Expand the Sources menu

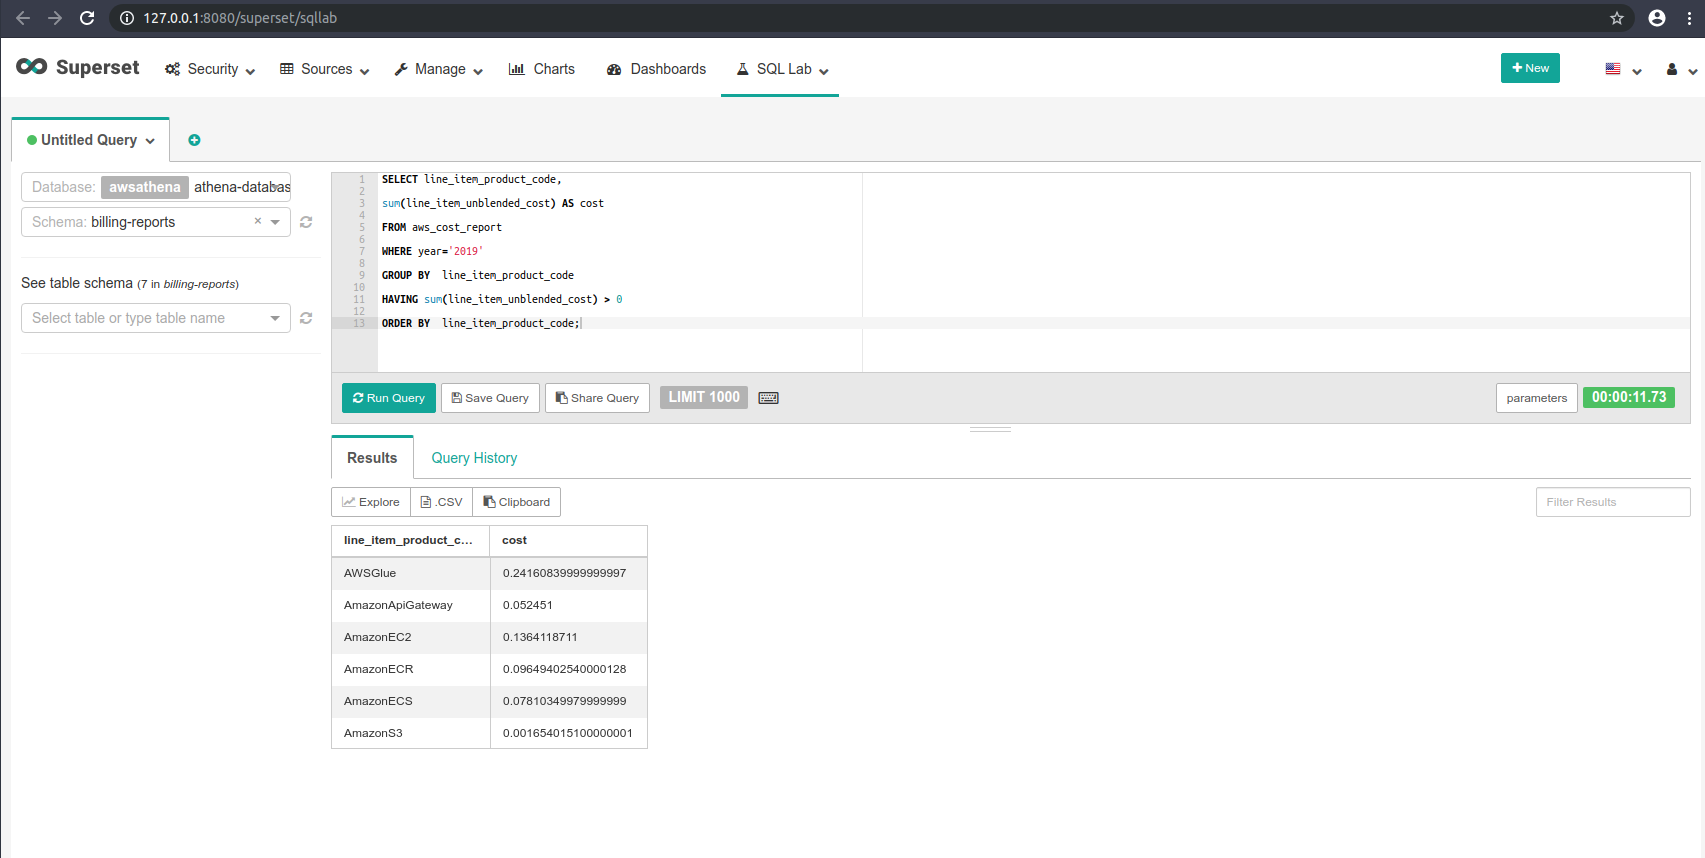[x=325, y=69]
